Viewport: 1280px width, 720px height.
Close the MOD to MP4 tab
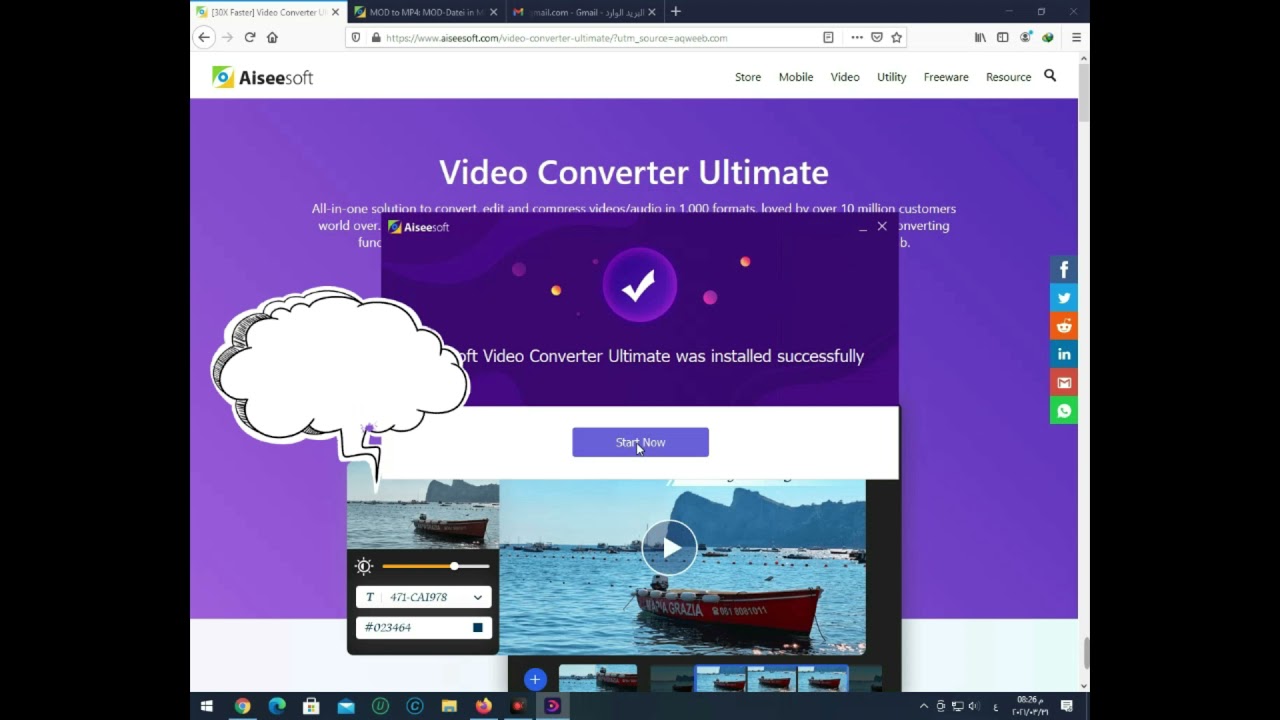click(x=493, y=12)
